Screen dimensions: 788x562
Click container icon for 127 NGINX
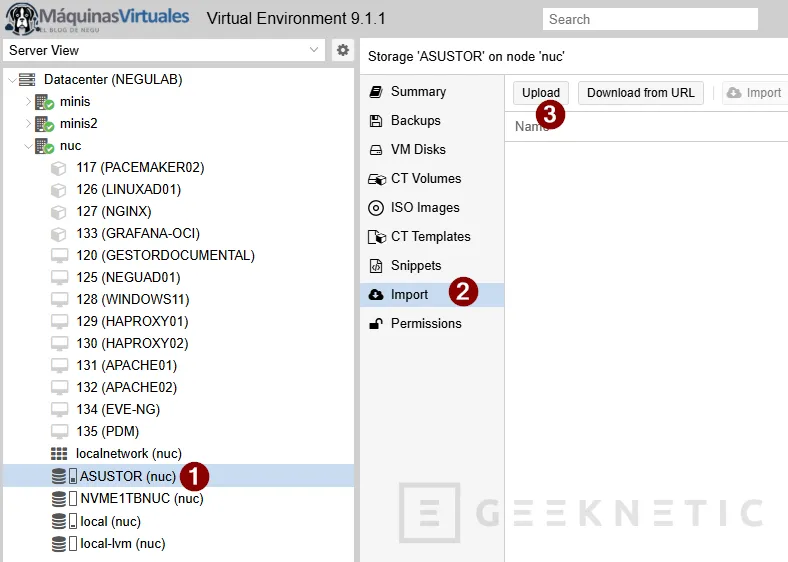58,212
